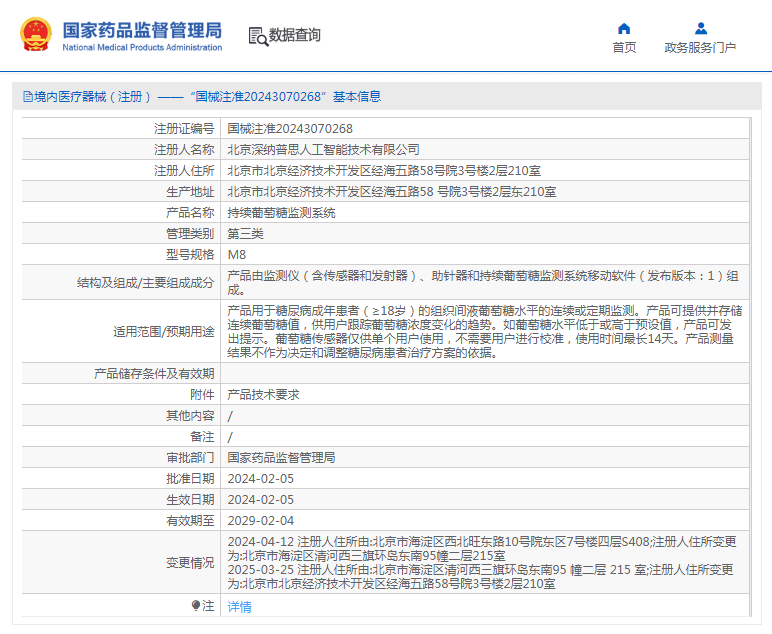
Task: Click the 注册证编号 row label
Action: (184, 128)
